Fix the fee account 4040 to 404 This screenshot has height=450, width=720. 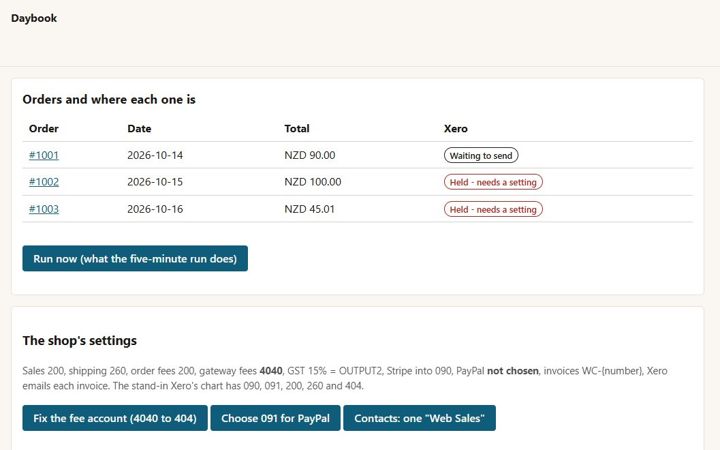point(115,418)
